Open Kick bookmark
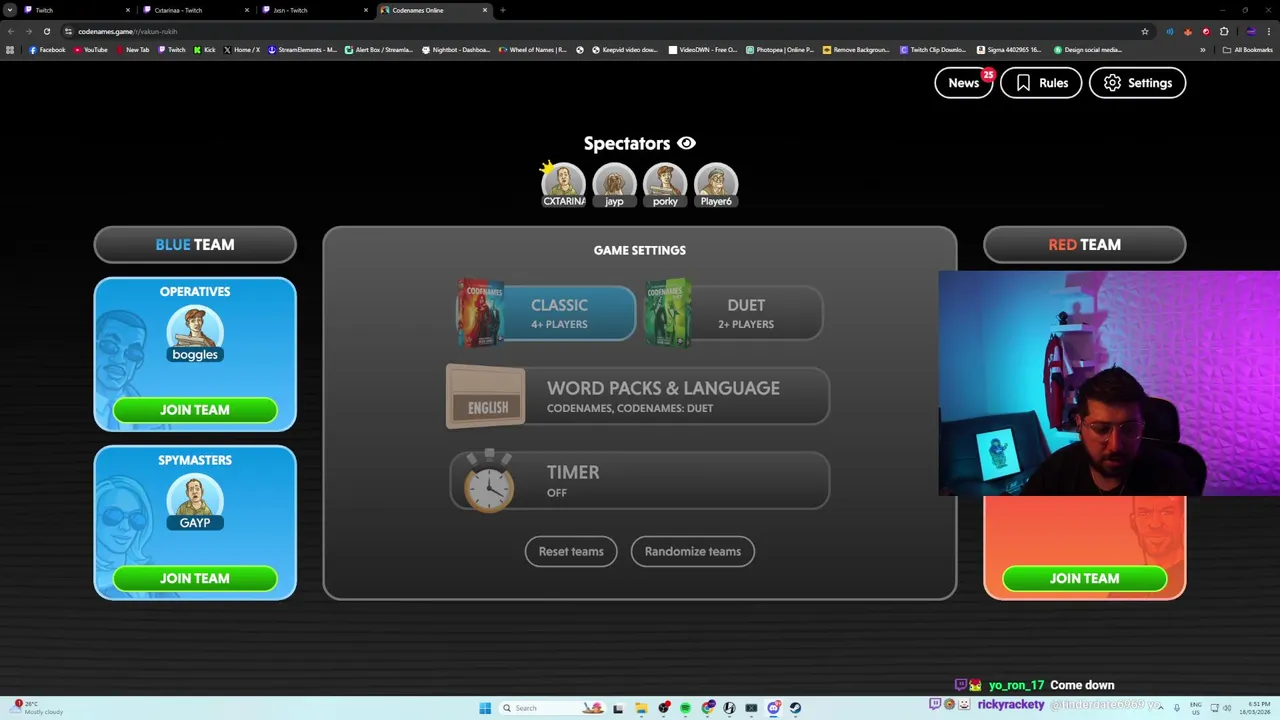 click(204, 50)
